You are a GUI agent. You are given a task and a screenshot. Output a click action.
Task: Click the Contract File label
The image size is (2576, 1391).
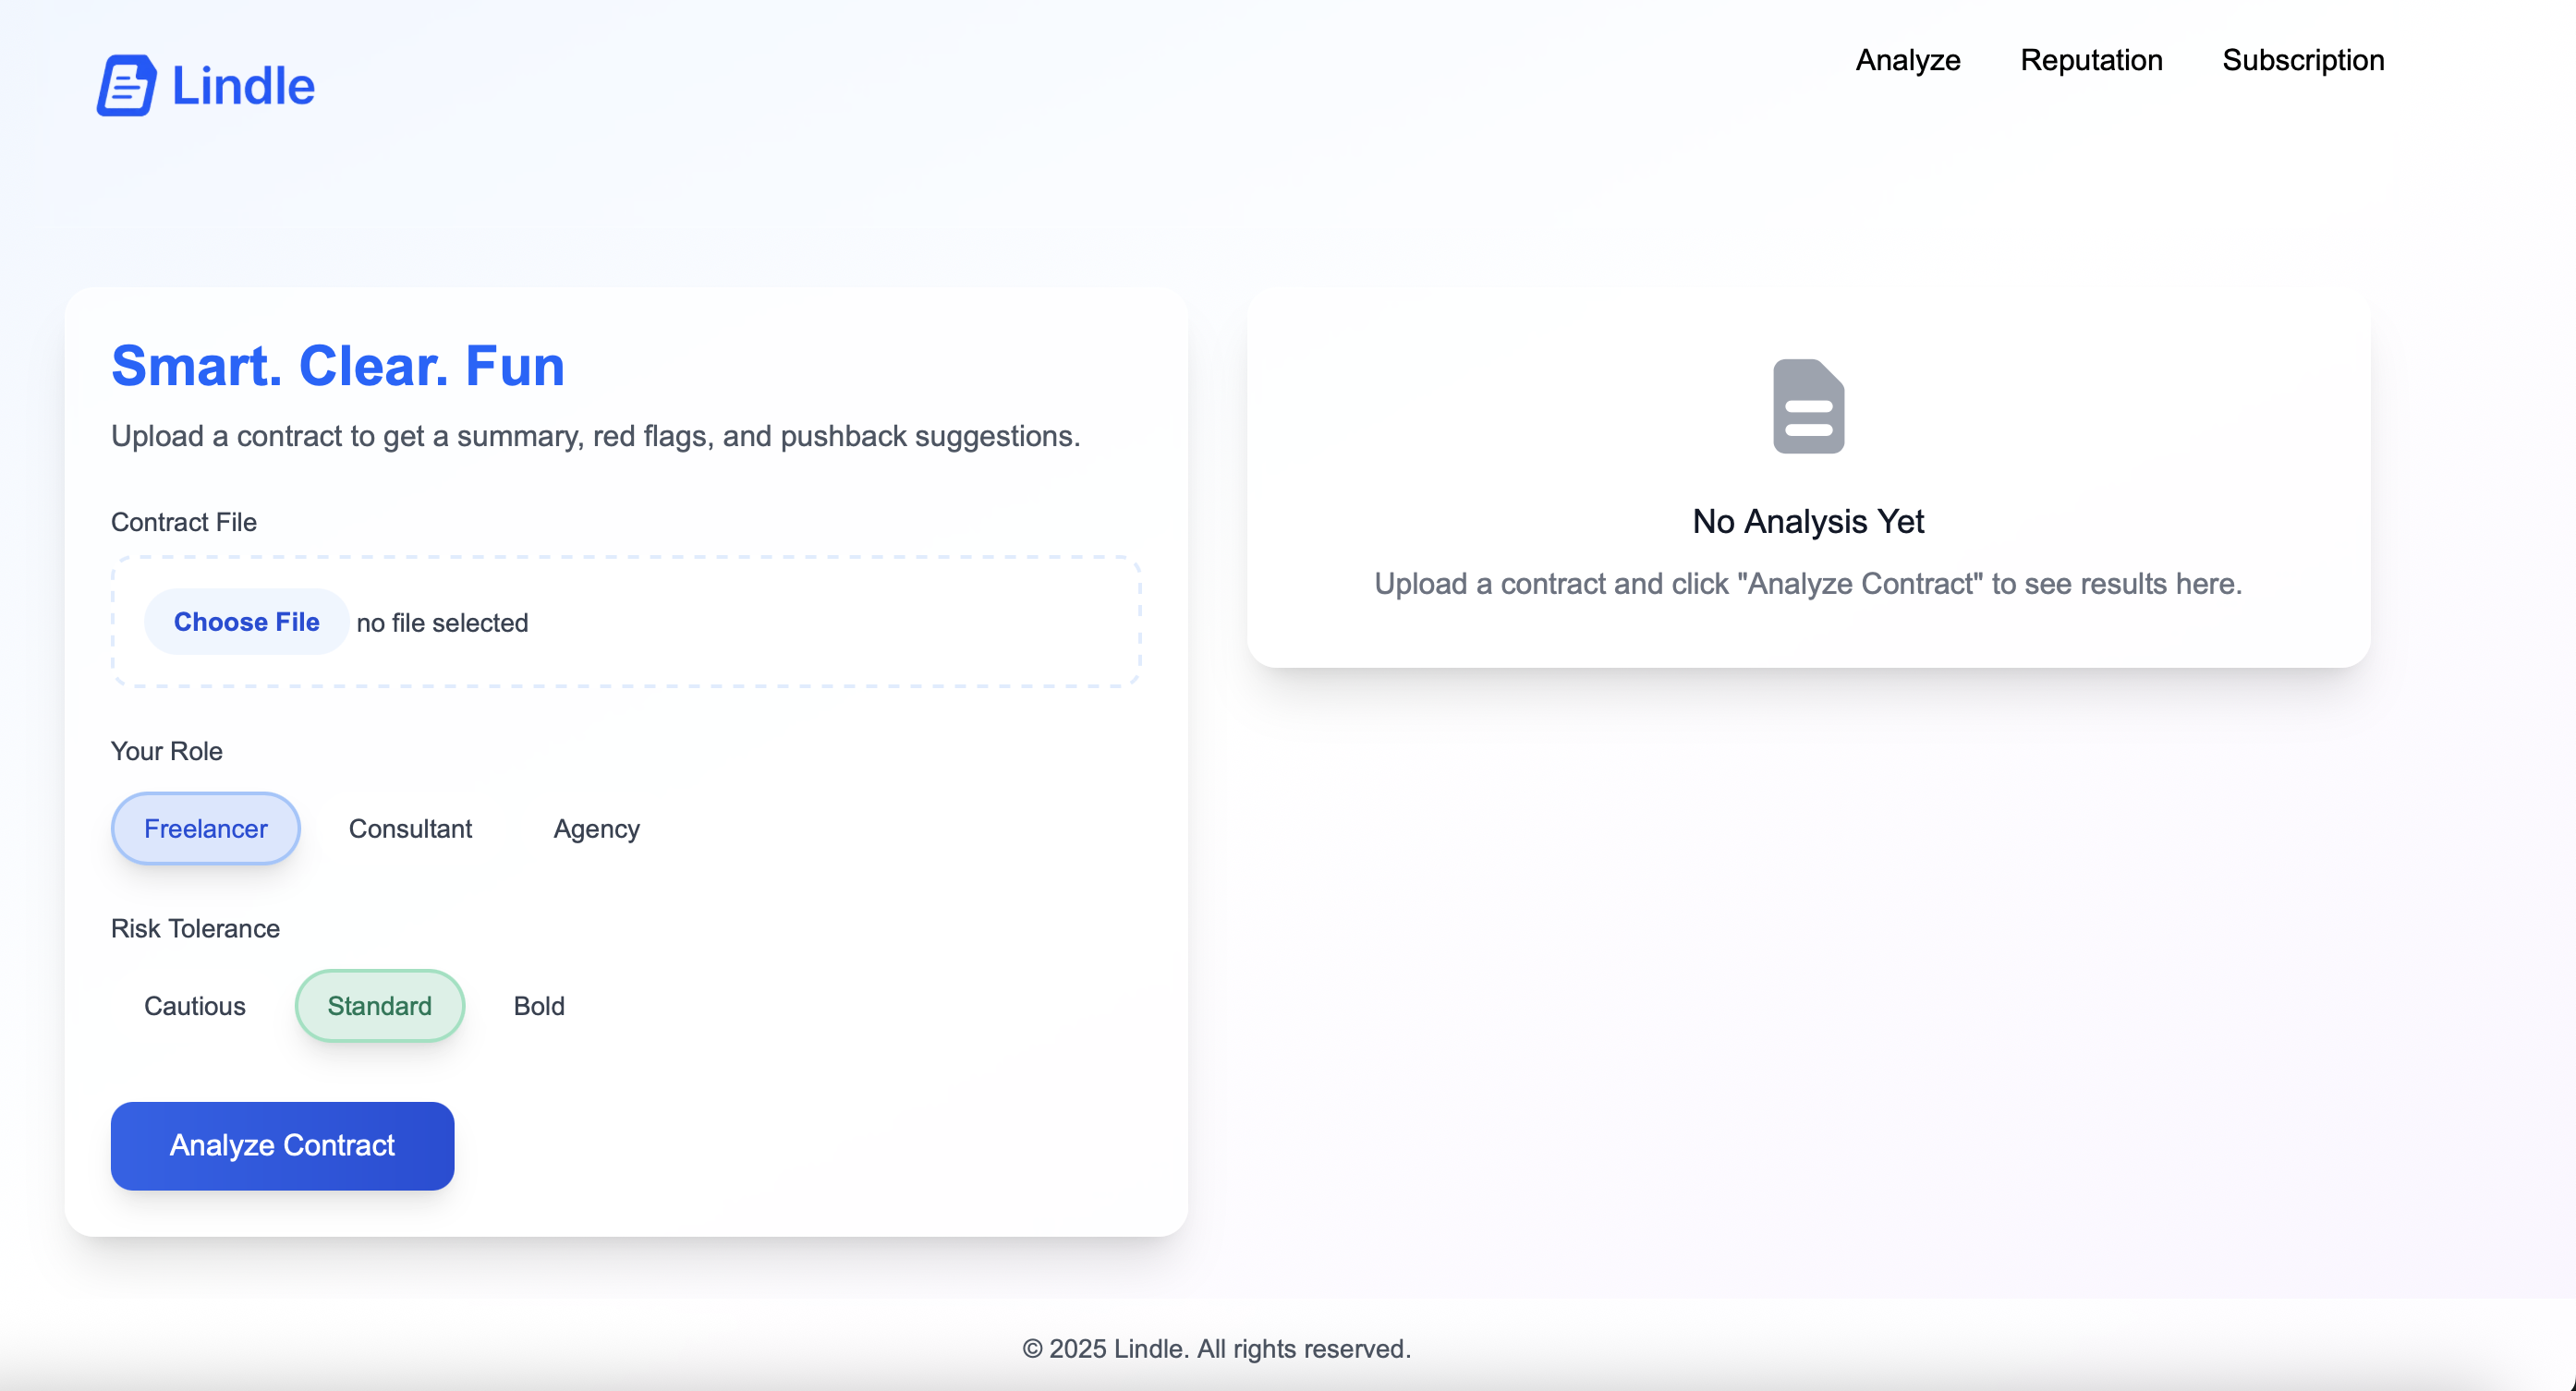(183, 522)
